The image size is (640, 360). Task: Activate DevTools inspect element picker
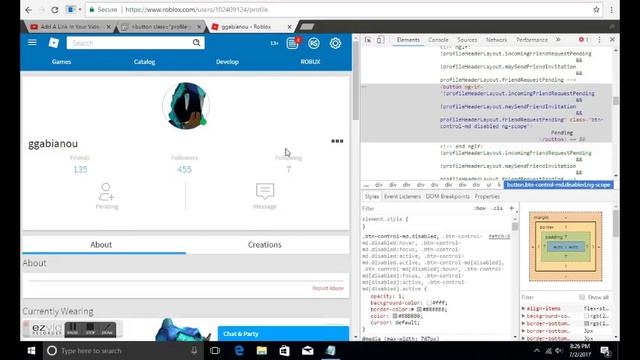(x=368, y=40)
